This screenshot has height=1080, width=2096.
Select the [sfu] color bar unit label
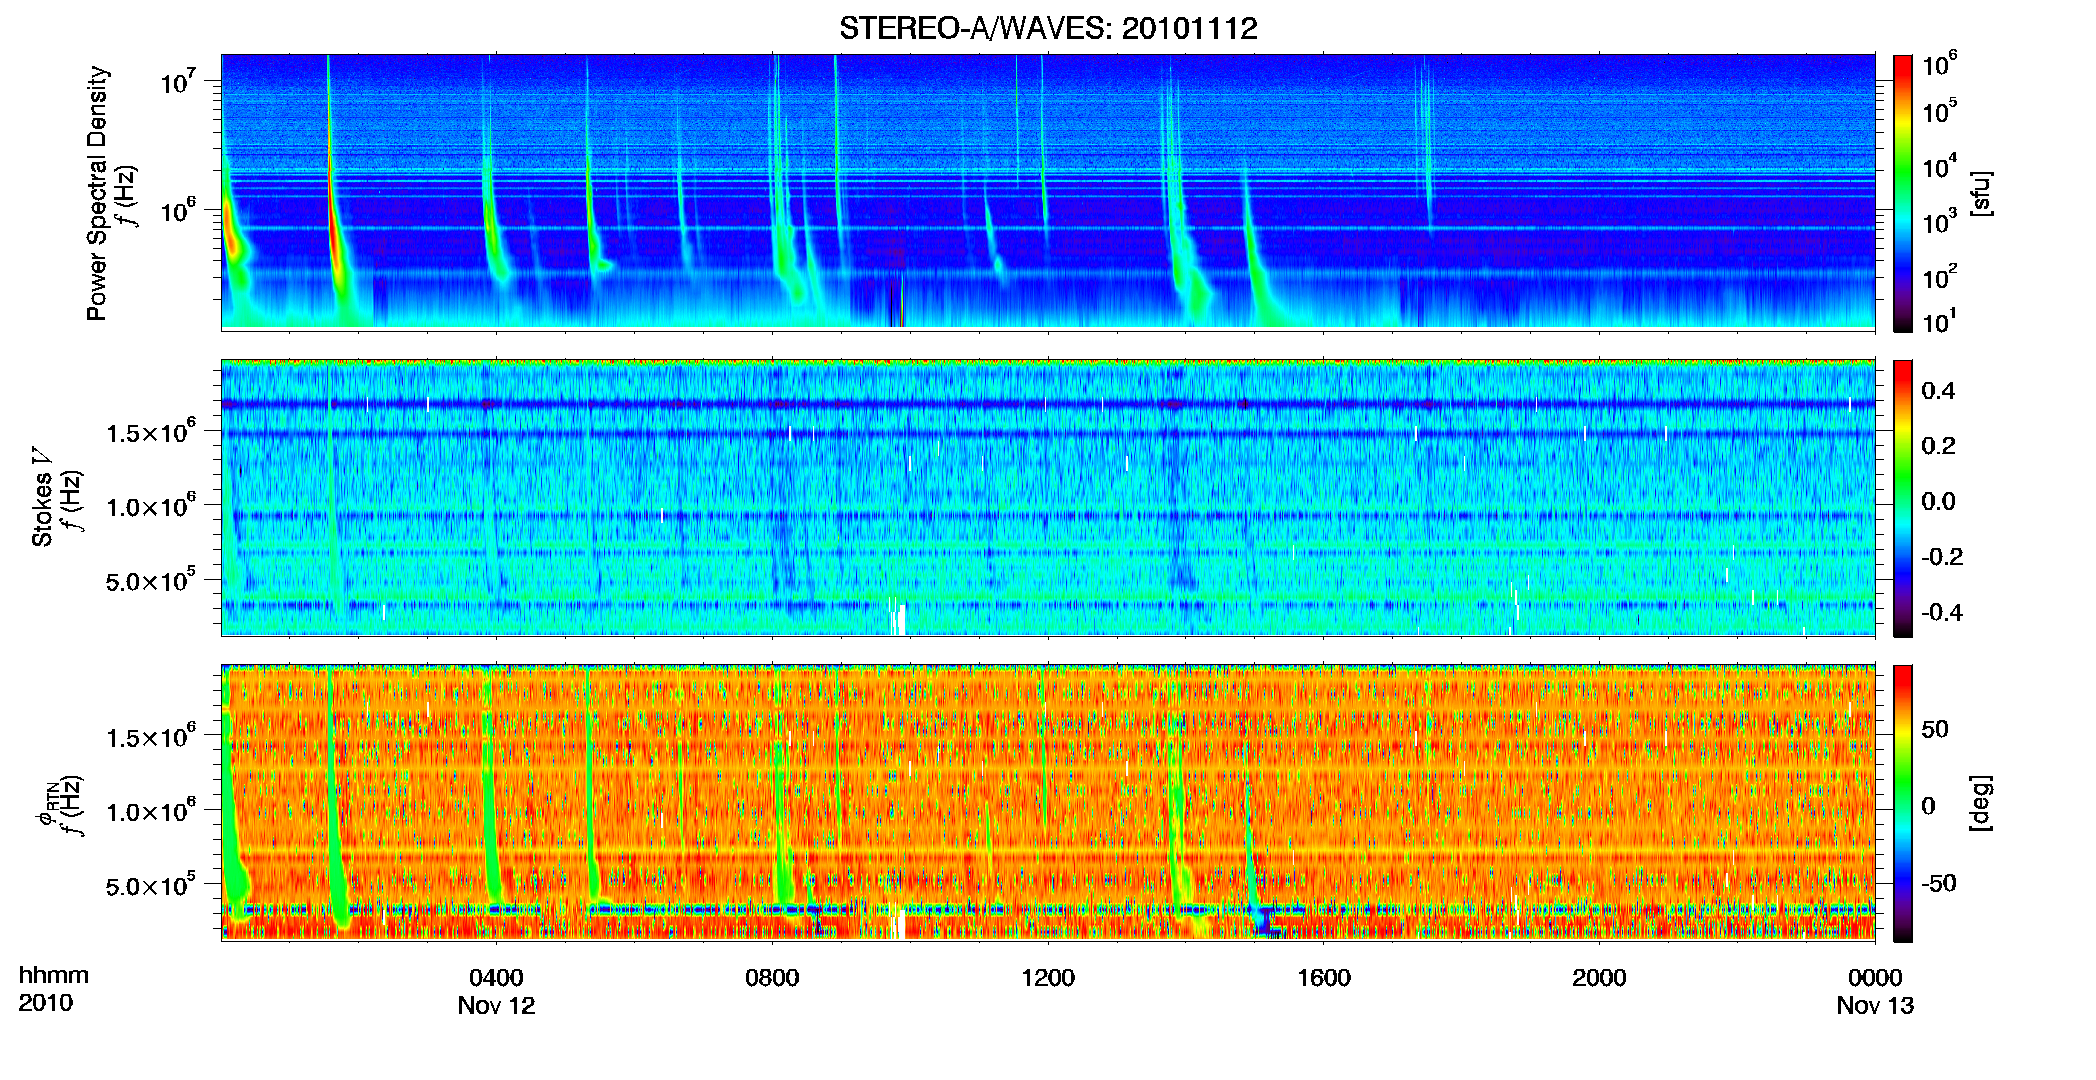click(1980, 193)
